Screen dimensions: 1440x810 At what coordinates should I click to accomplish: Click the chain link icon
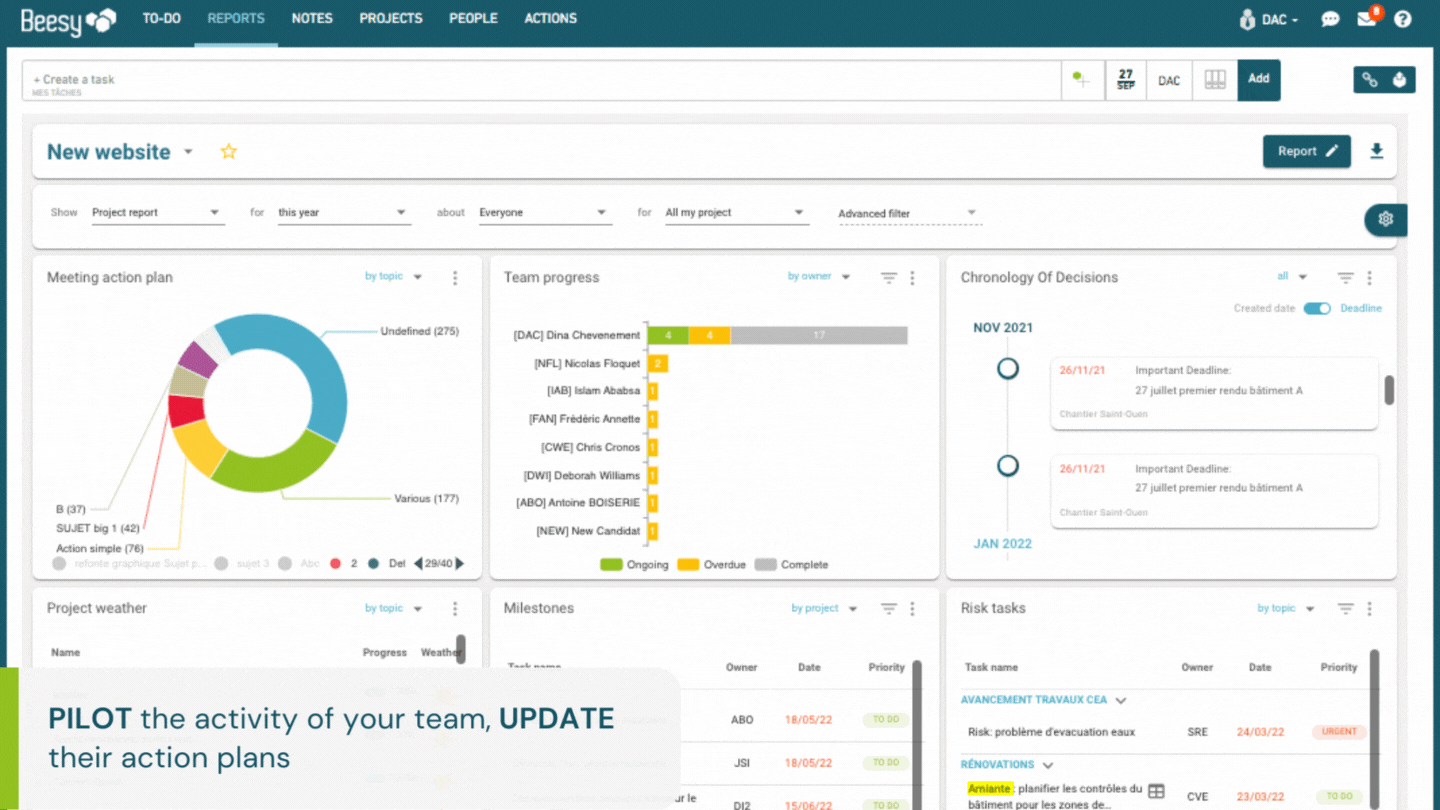tap(1370, 80)
